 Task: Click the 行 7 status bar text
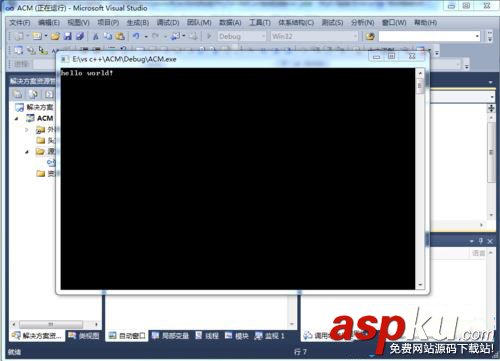tap(300, 352)
